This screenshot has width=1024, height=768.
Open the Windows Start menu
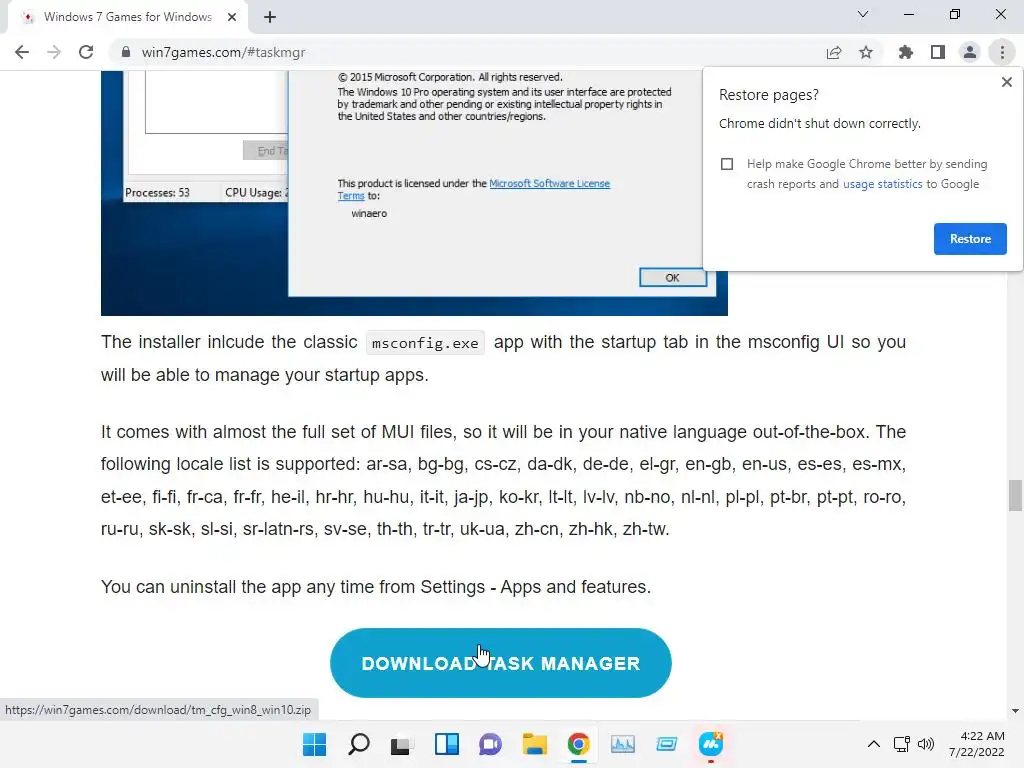coord(314,744)
